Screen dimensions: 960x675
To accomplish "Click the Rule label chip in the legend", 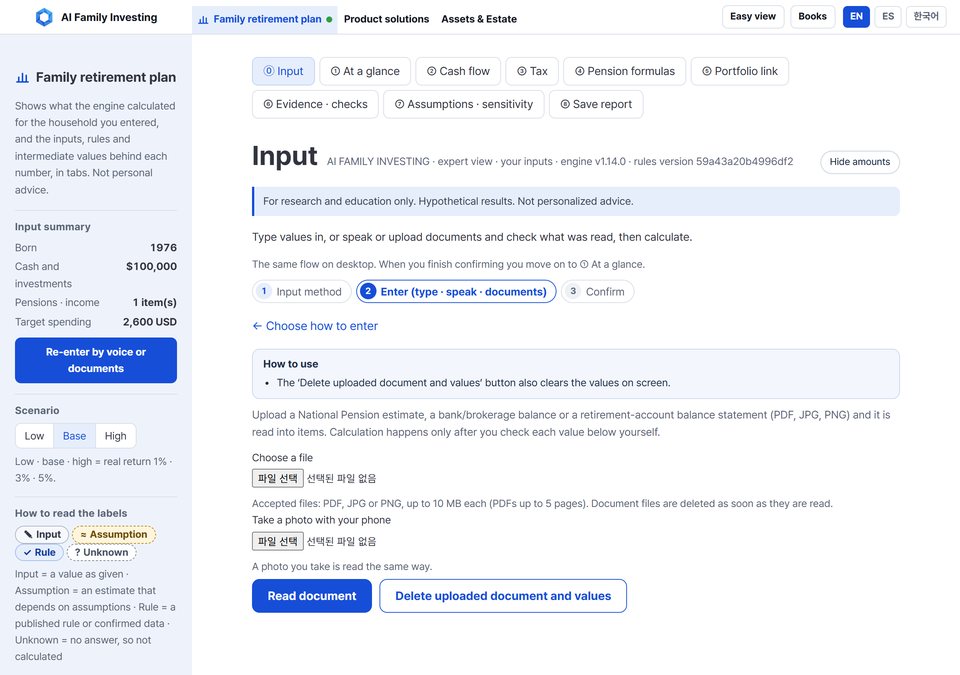I will click(39, 552).
